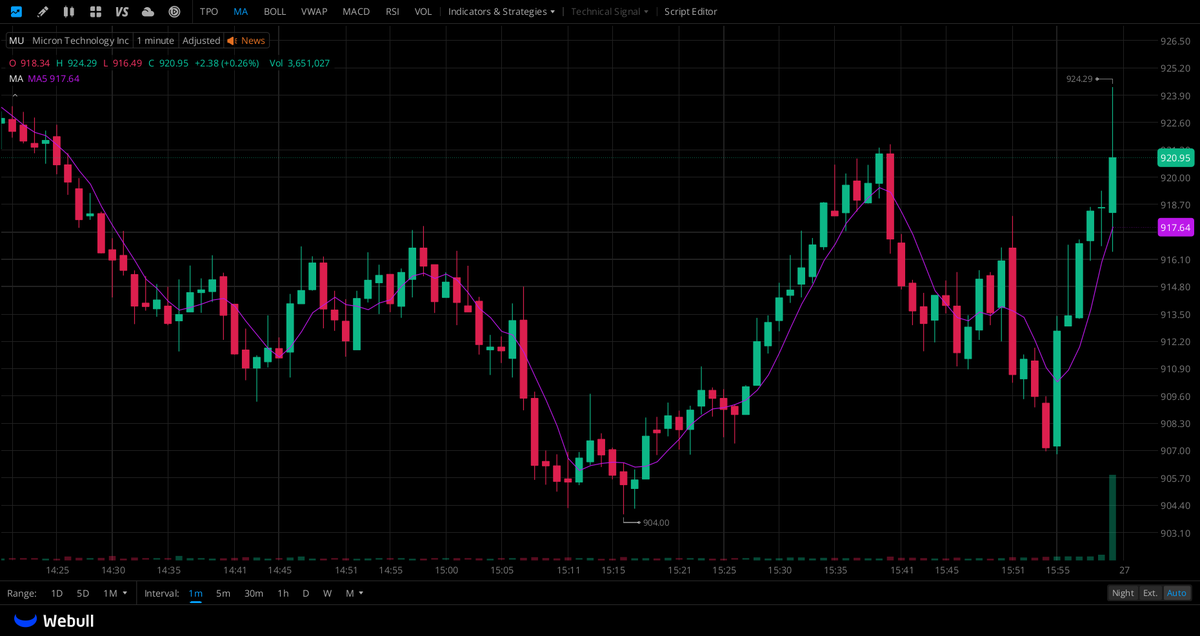Open the Script Editor
1200x636 pixels.
click(691, 11)
